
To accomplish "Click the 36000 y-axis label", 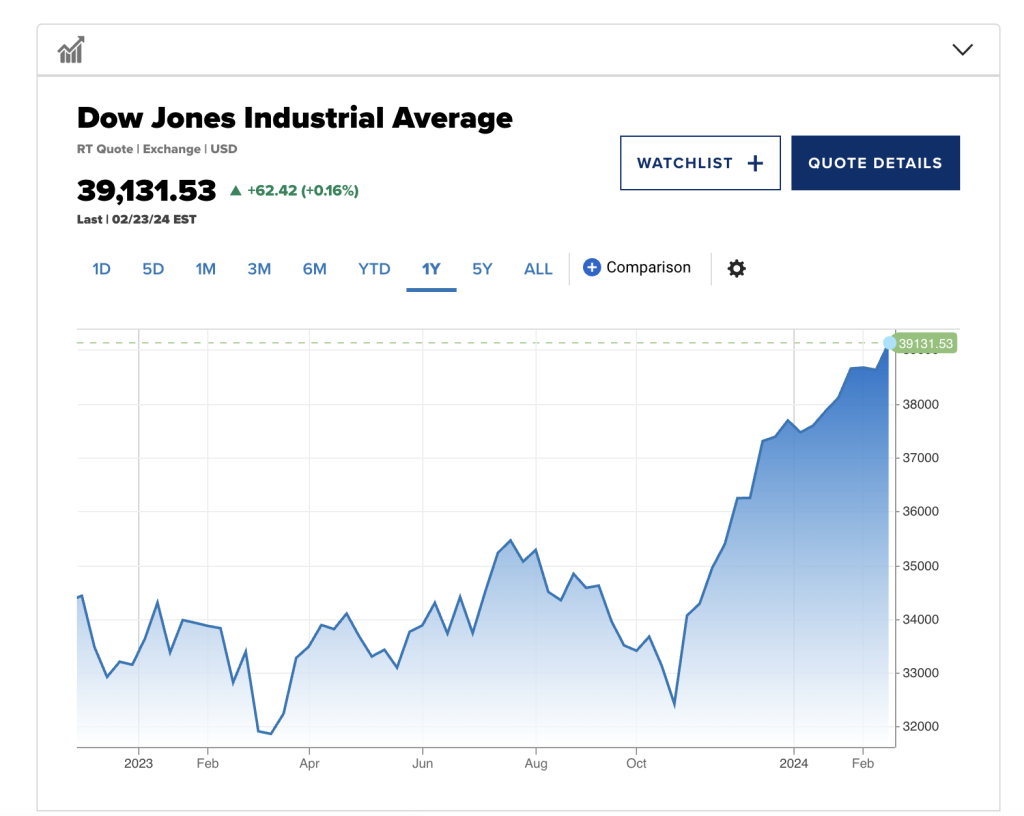I will click(x=920, y=512).
